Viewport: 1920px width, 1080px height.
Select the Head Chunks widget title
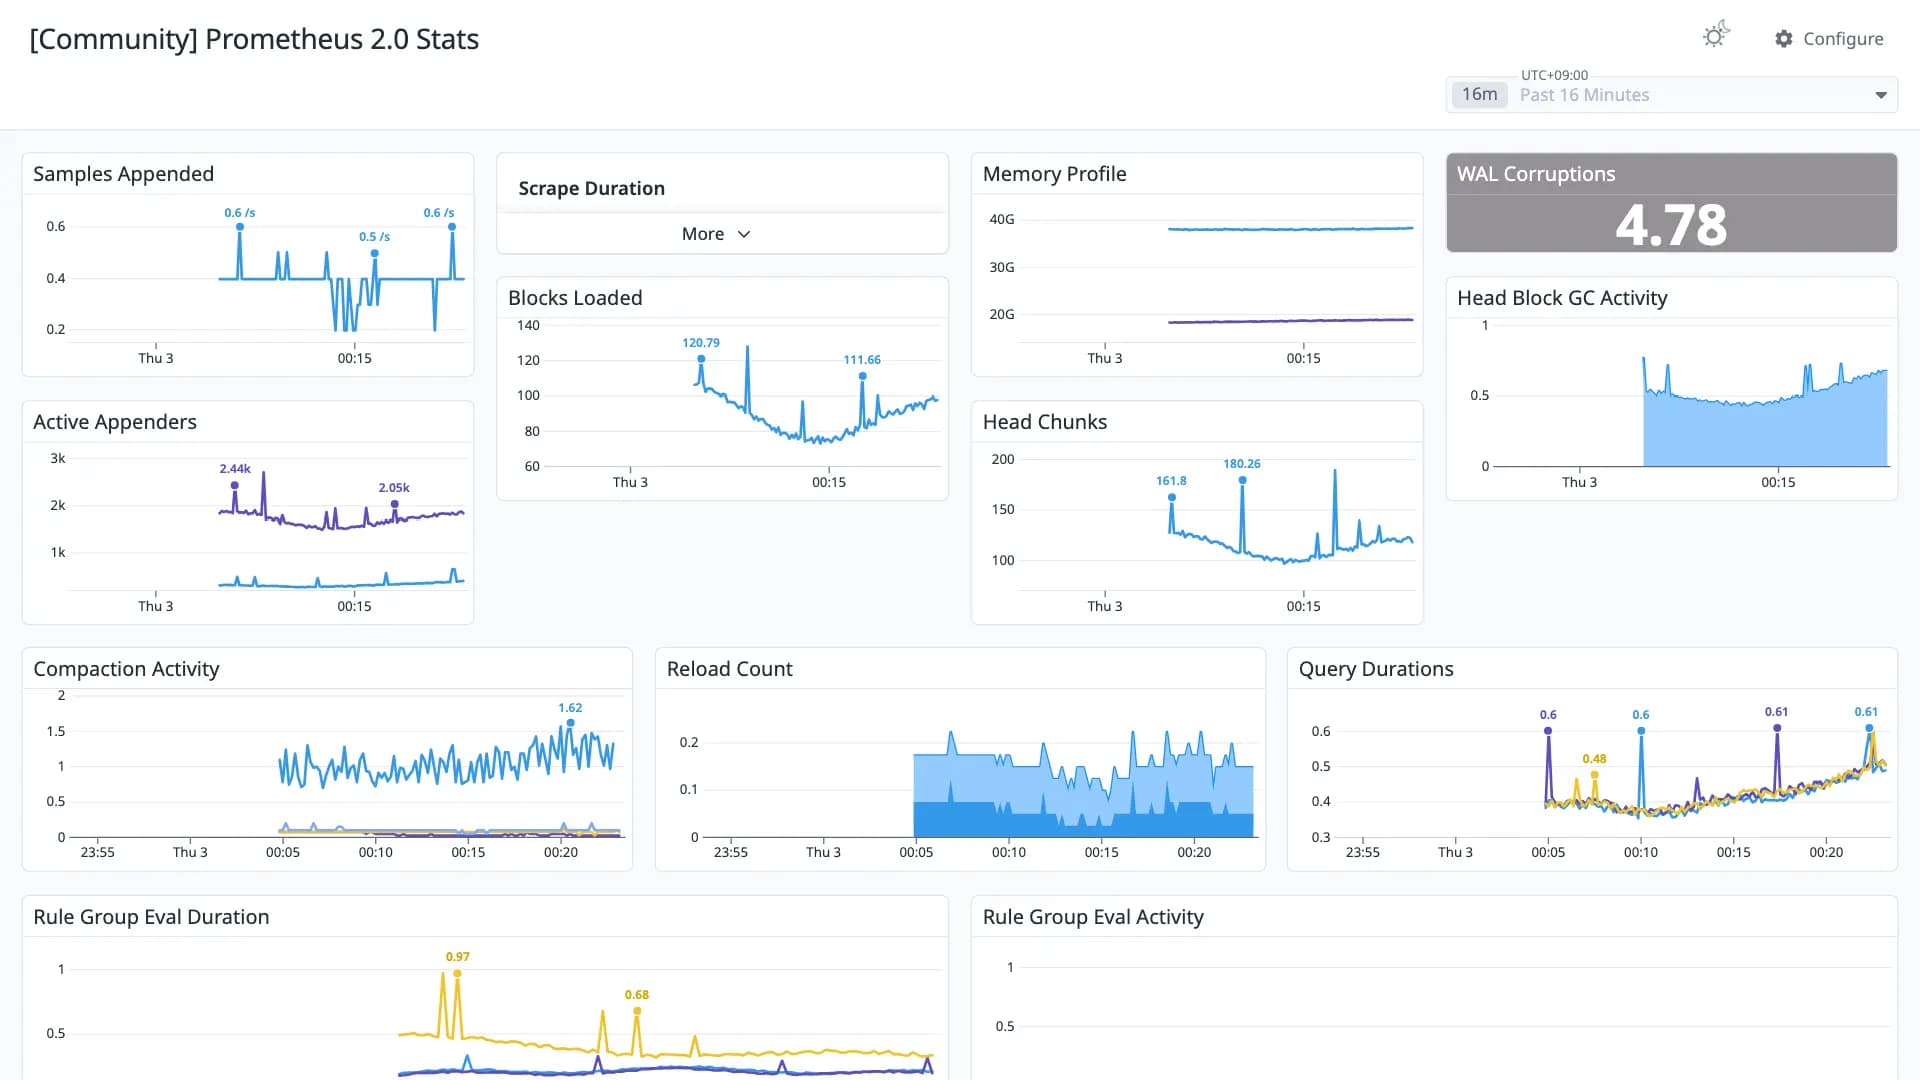click(1045, 422)
